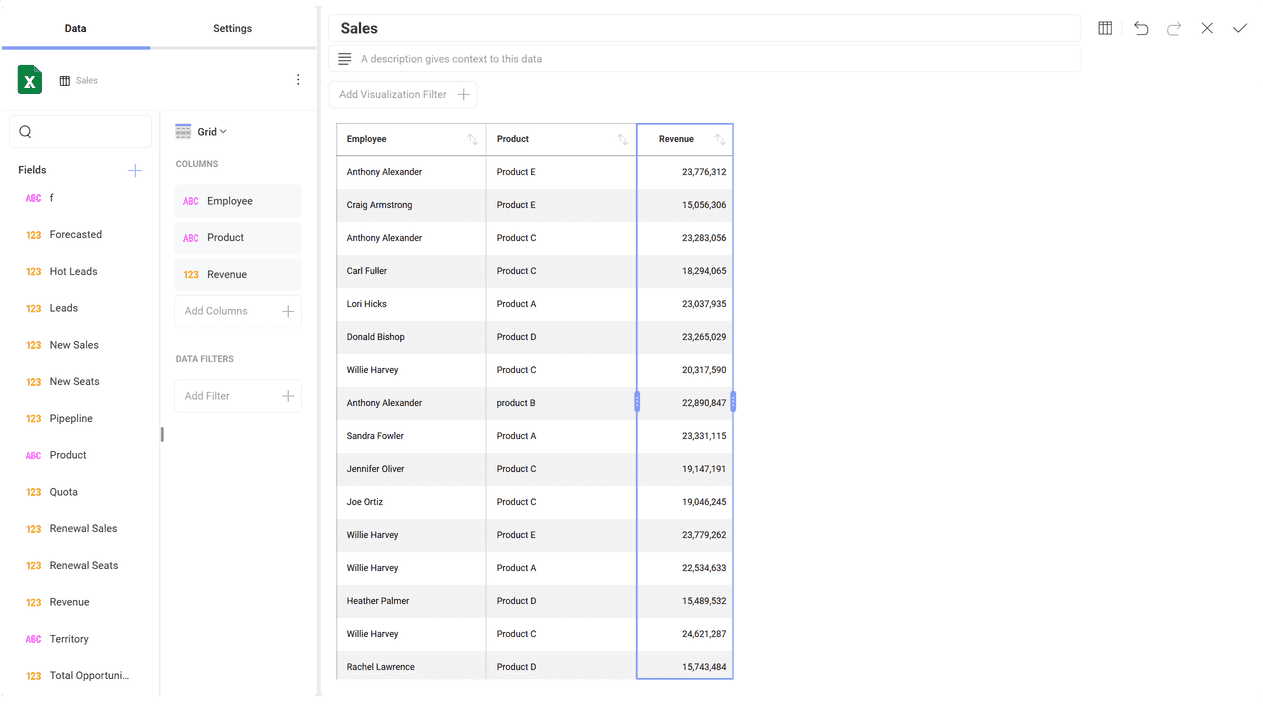
Task: Click the fields search box
Action: (80, 131)
